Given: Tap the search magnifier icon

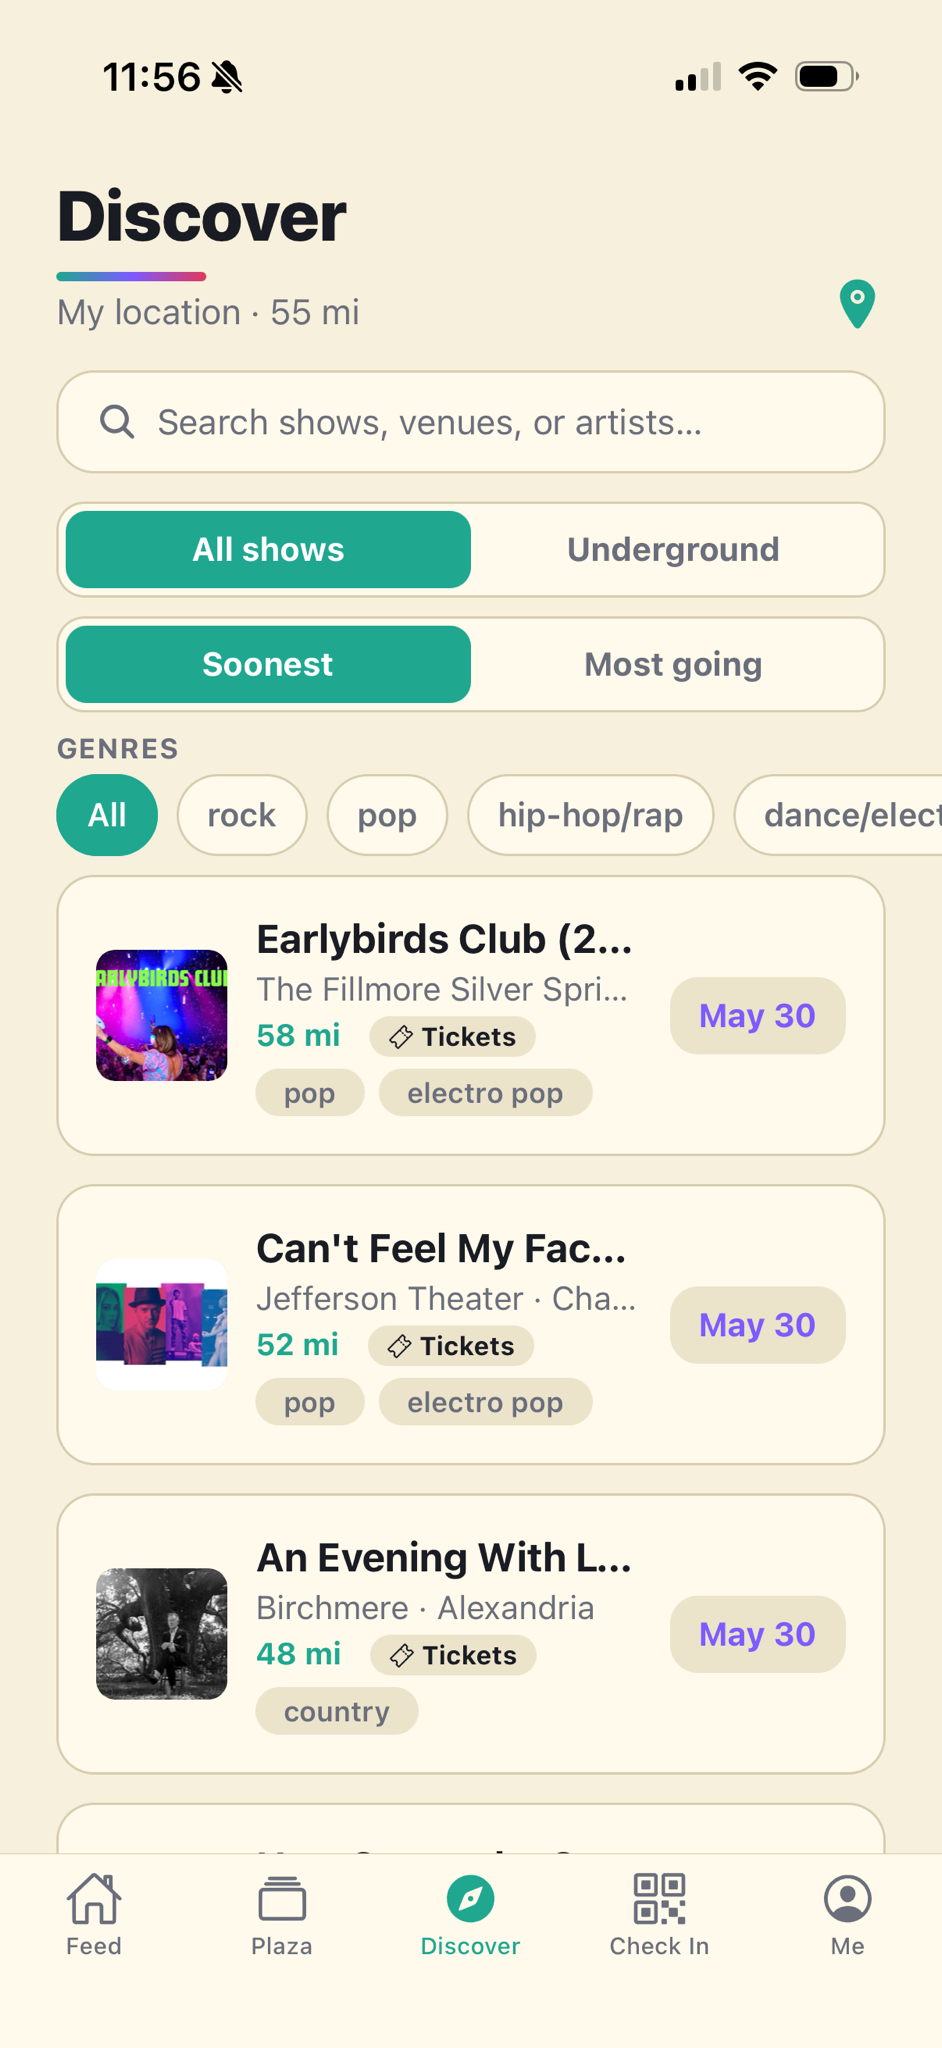Looking at the screenshot, I should [117, 422].
